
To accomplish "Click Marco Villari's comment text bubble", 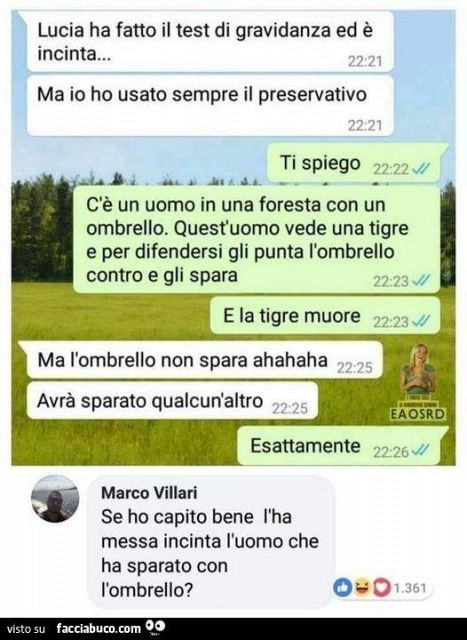I will pyautogui.click(x=211, y=541).
